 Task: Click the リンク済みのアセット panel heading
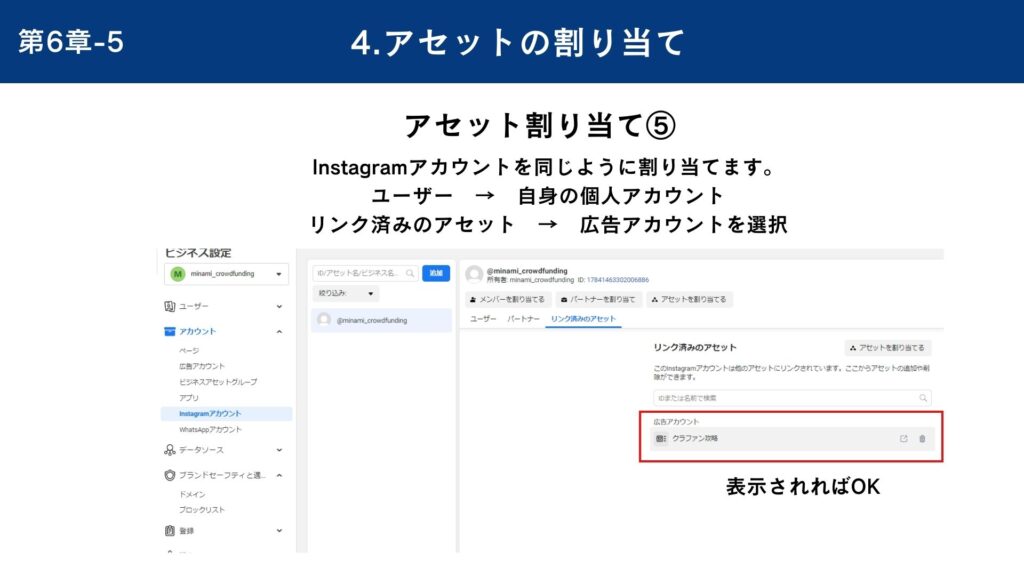pos(695,348)
